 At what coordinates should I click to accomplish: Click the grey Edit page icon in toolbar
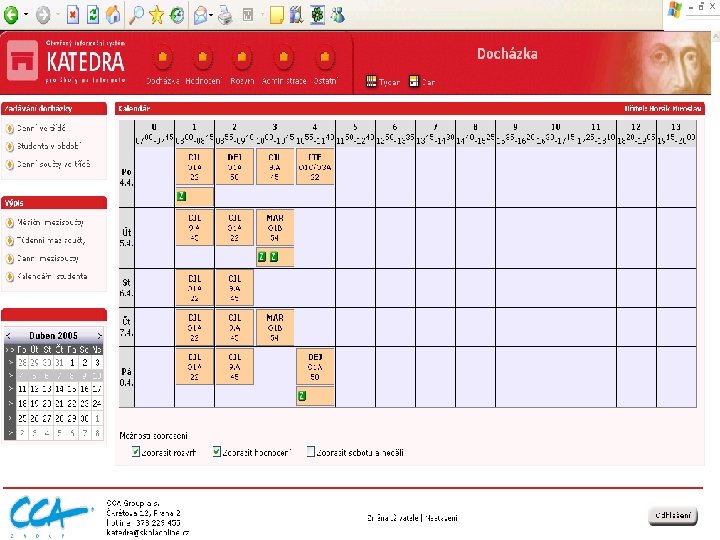pyautogui.click(x=248, y=16)
